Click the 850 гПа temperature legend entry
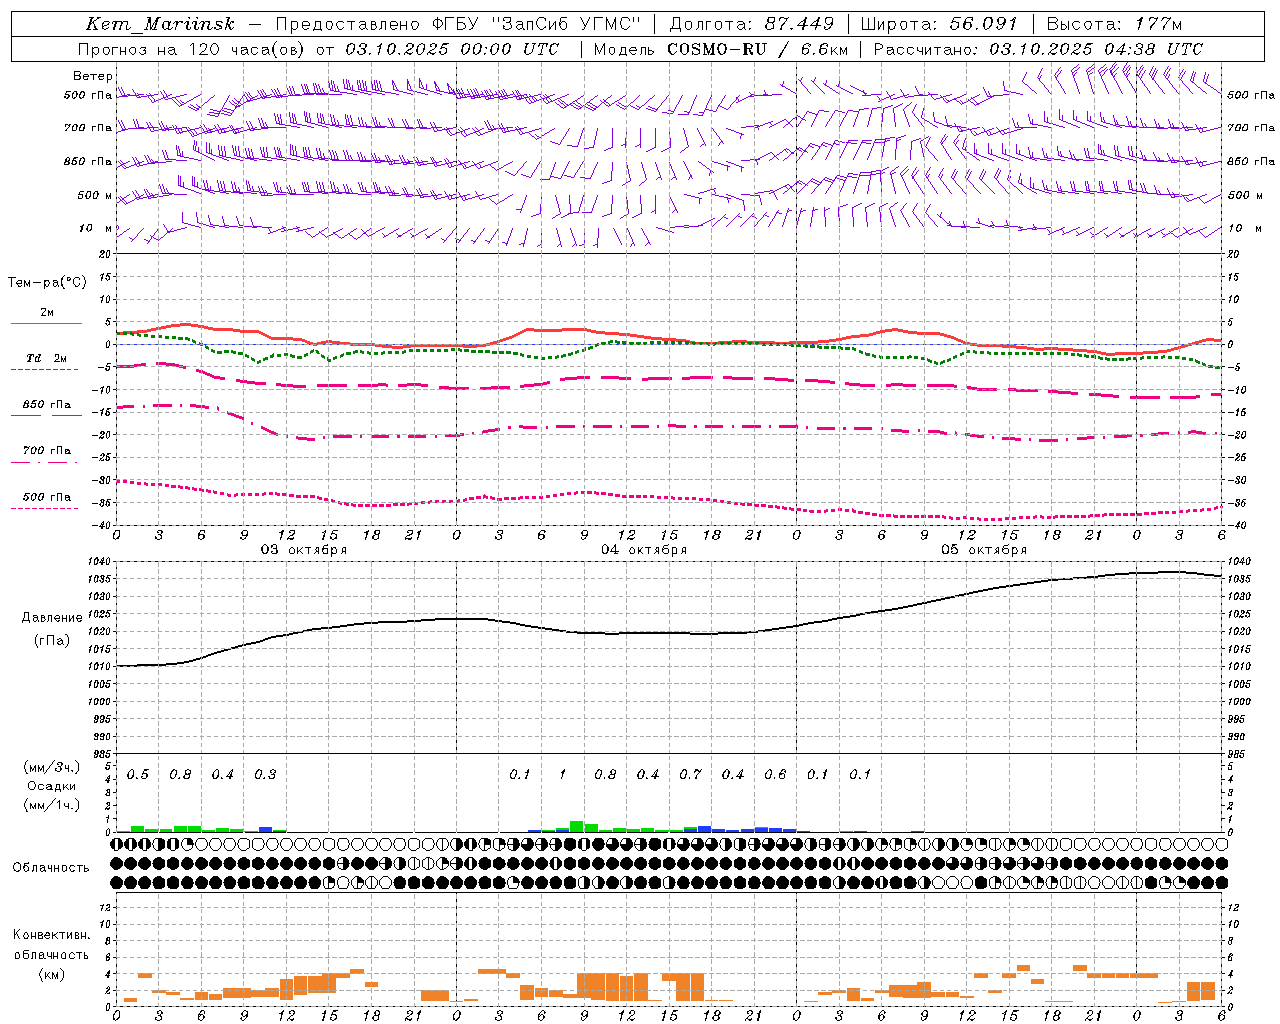This screenshot has height=1024, width=1280. 46,409
